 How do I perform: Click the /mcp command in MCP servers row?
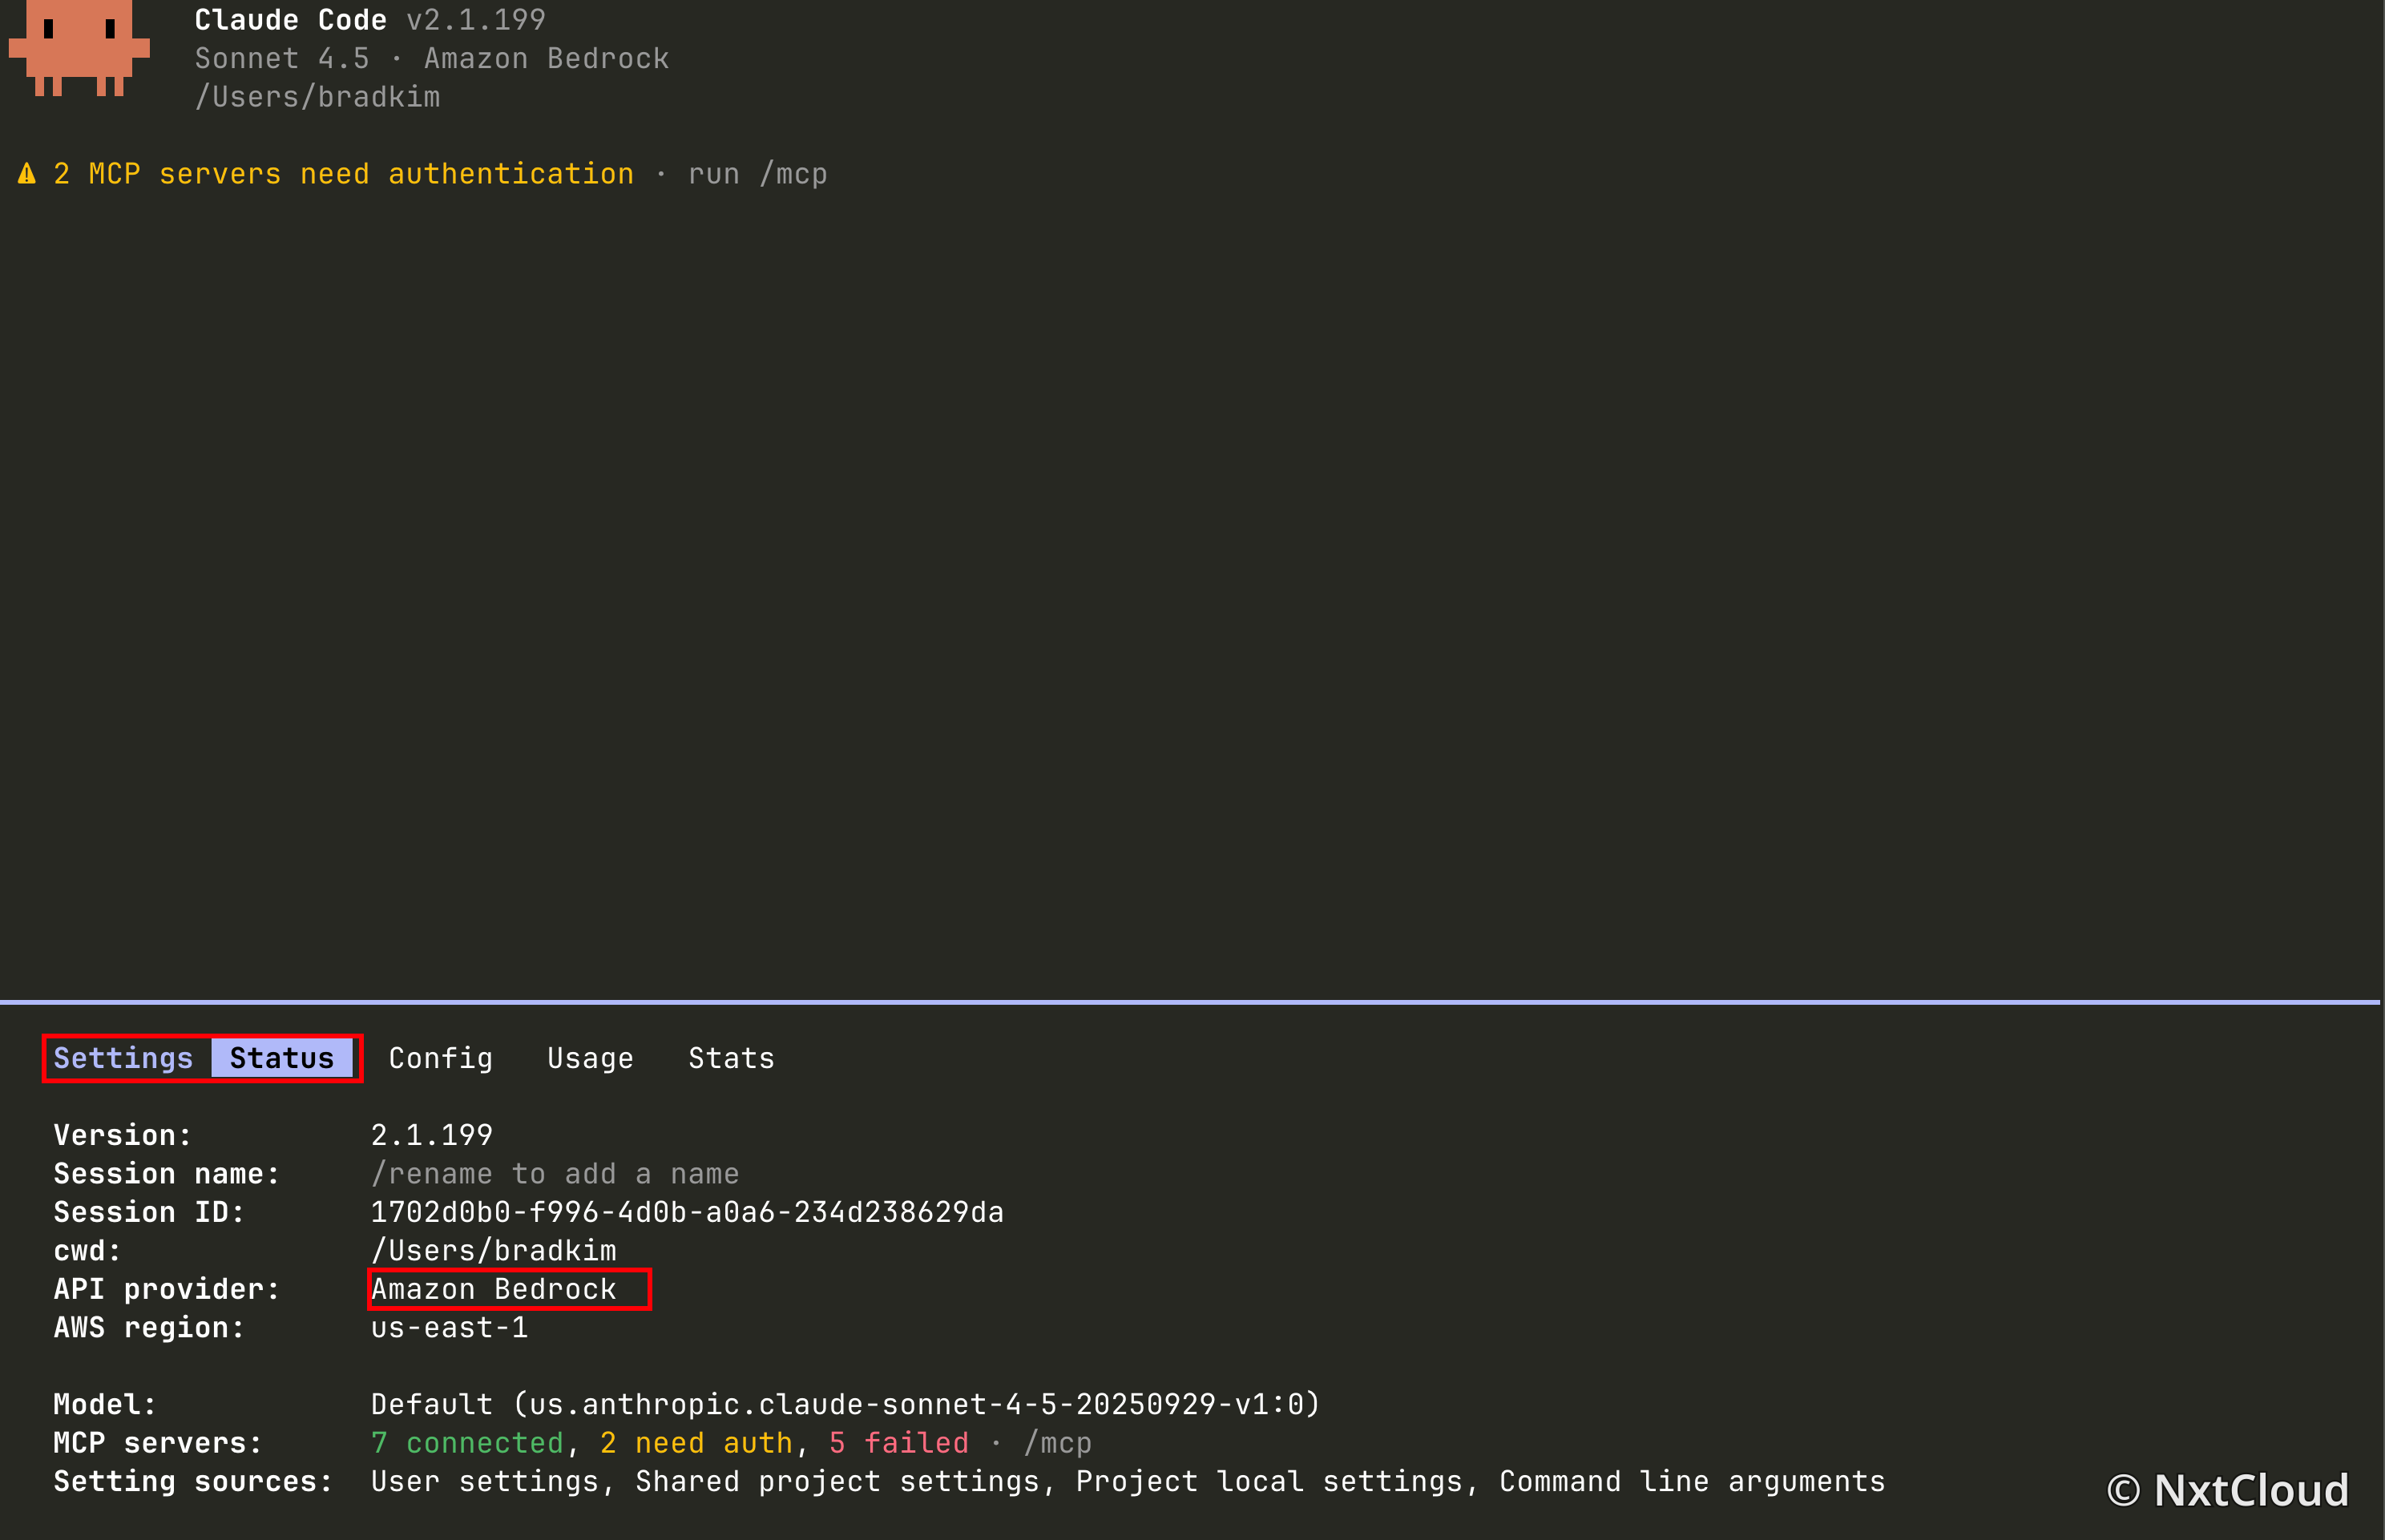click(x=1058, y=1443)
